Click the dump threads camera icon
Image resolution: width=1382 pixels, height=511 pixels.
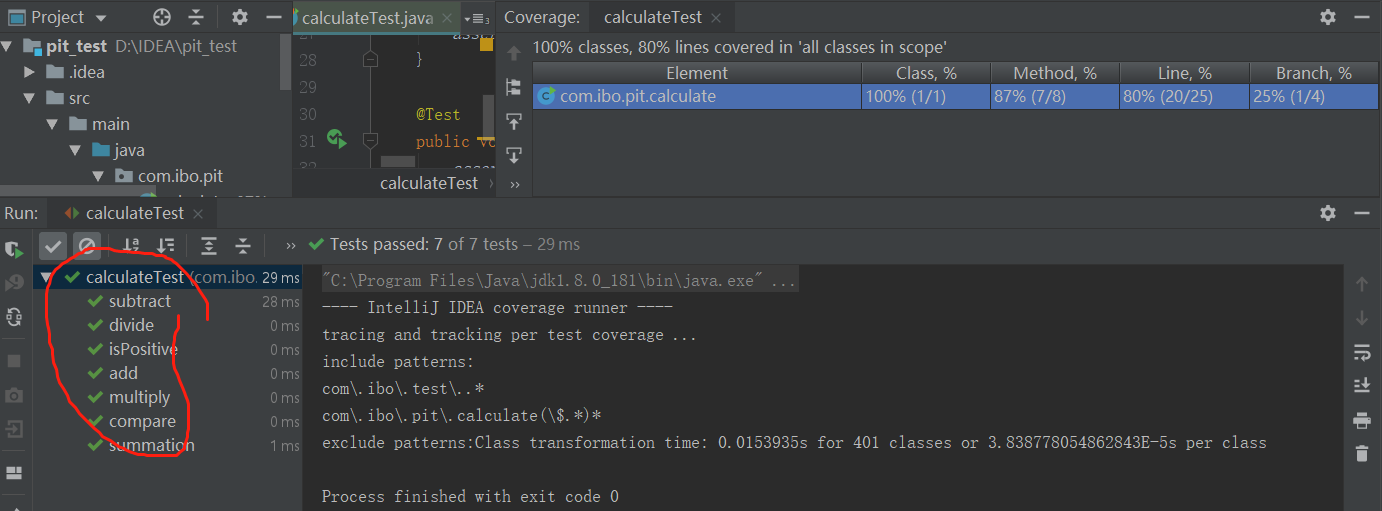(x=14, y=395)
